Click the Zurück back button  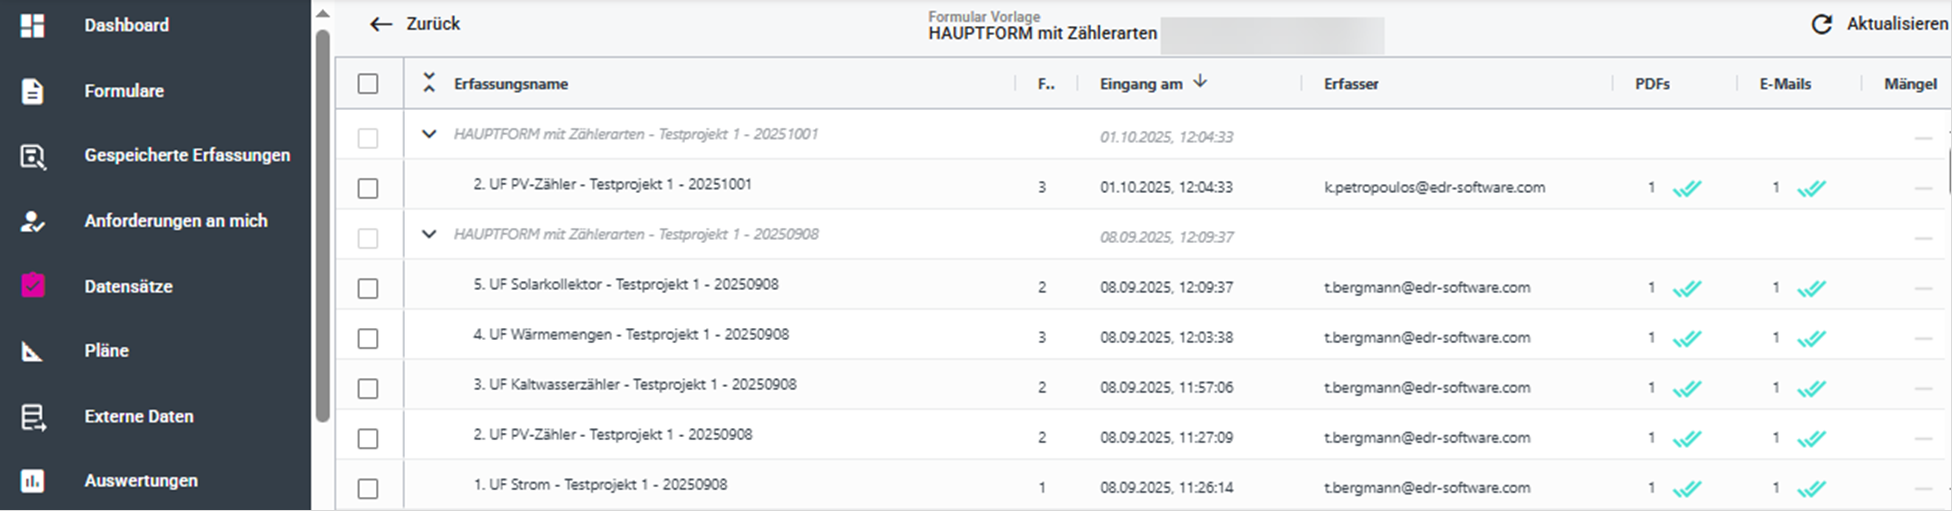click(415, 24)
